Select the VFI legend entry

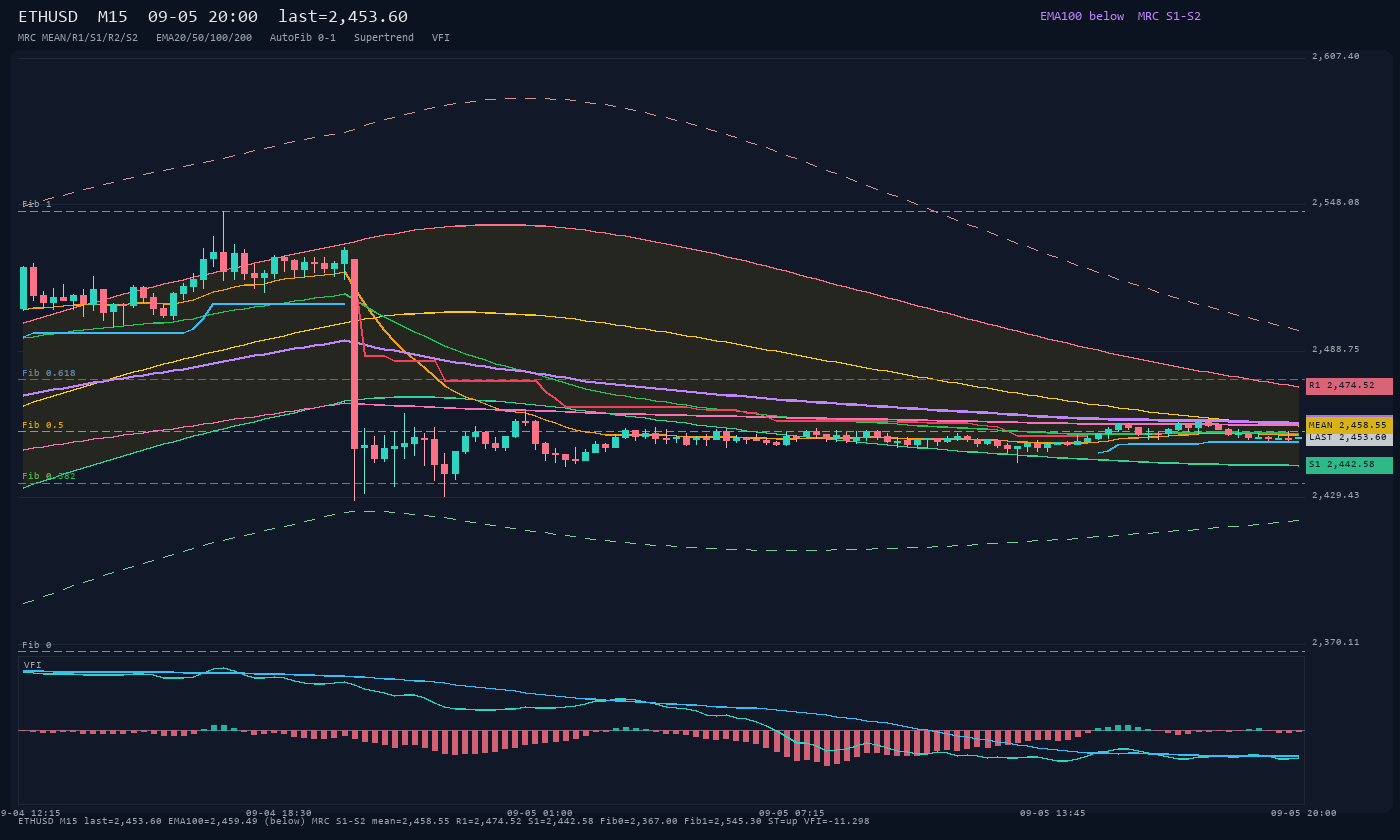(x=441, y=37)
